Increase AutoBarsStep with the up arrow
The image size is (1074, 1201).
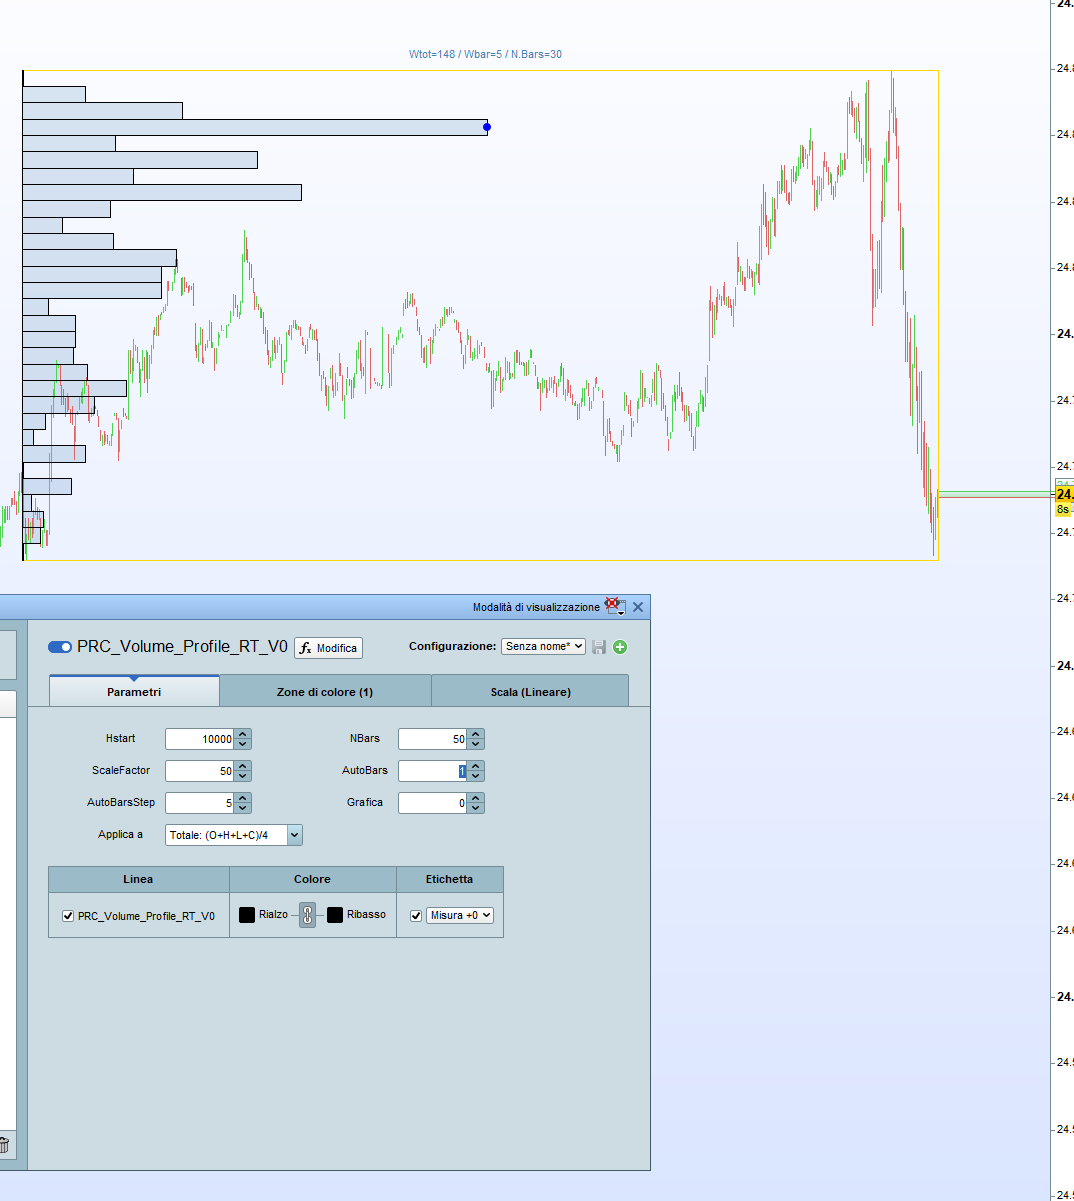[x=243, y=798]
